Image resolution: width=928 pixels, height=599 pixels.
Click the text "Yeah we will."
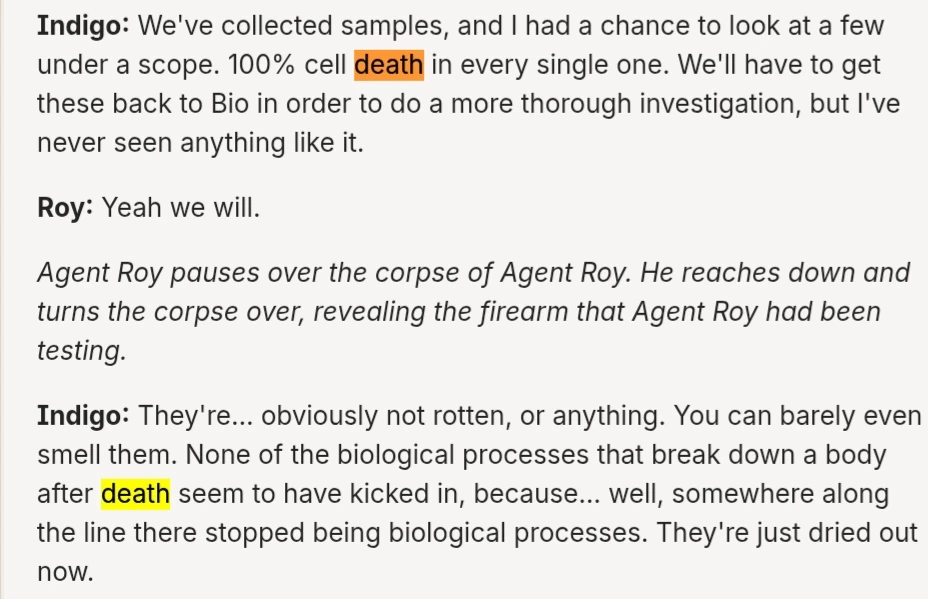tap(181, 208)
